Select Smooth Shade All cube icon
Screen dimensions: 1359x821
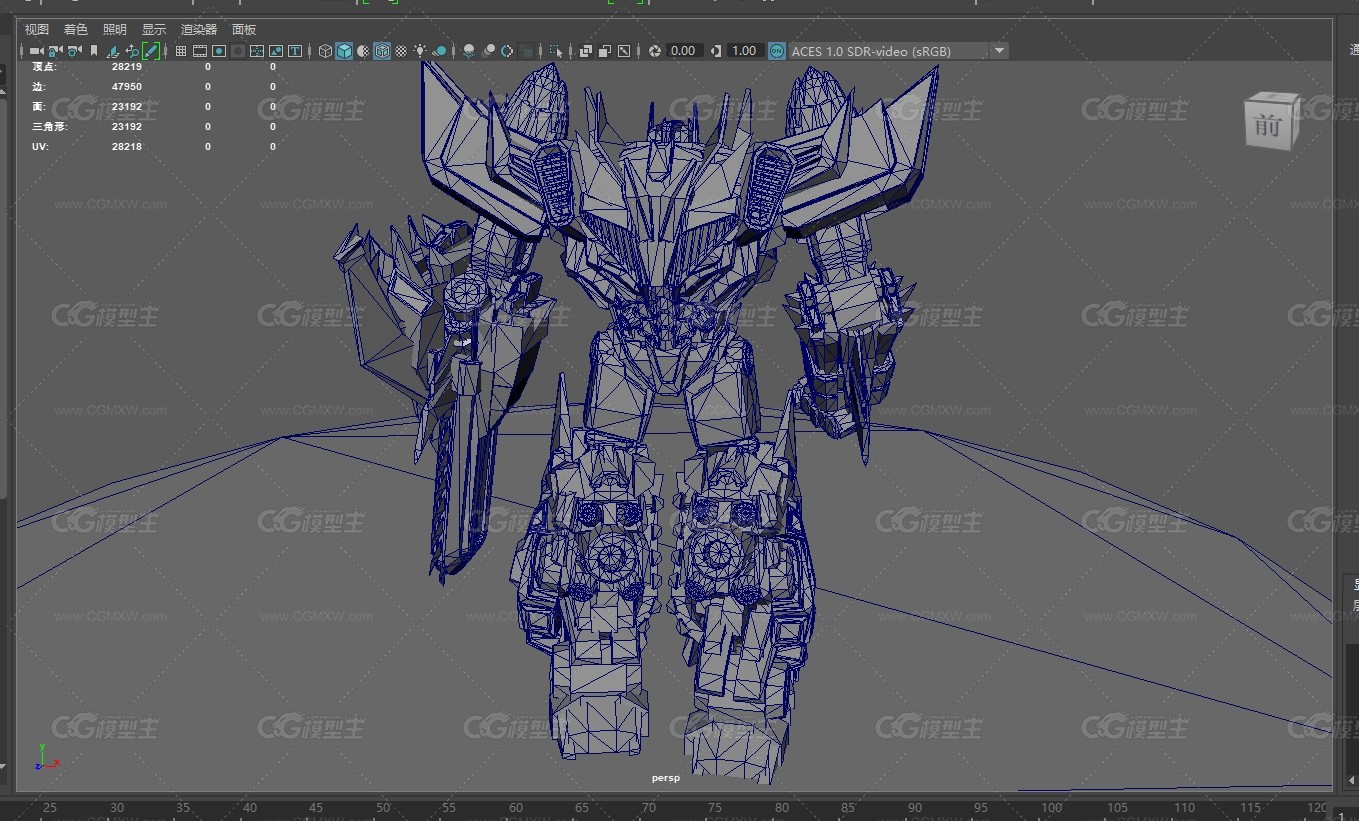point(344,51)
